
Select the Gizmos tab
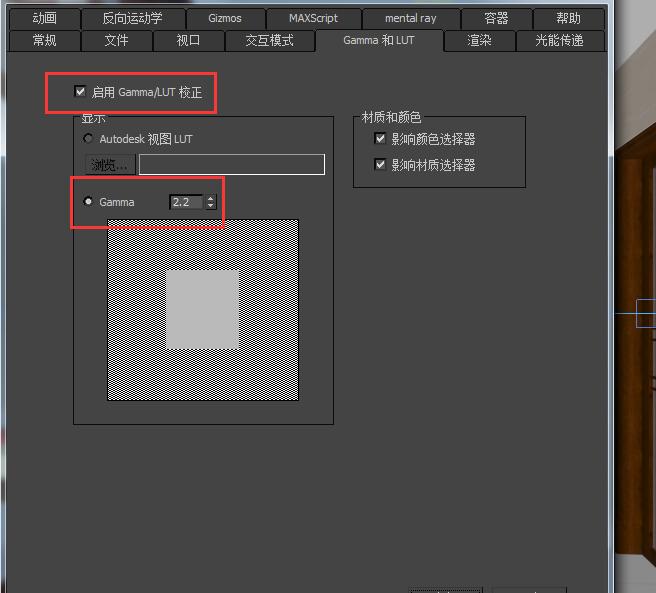click(x=225, y=18)
